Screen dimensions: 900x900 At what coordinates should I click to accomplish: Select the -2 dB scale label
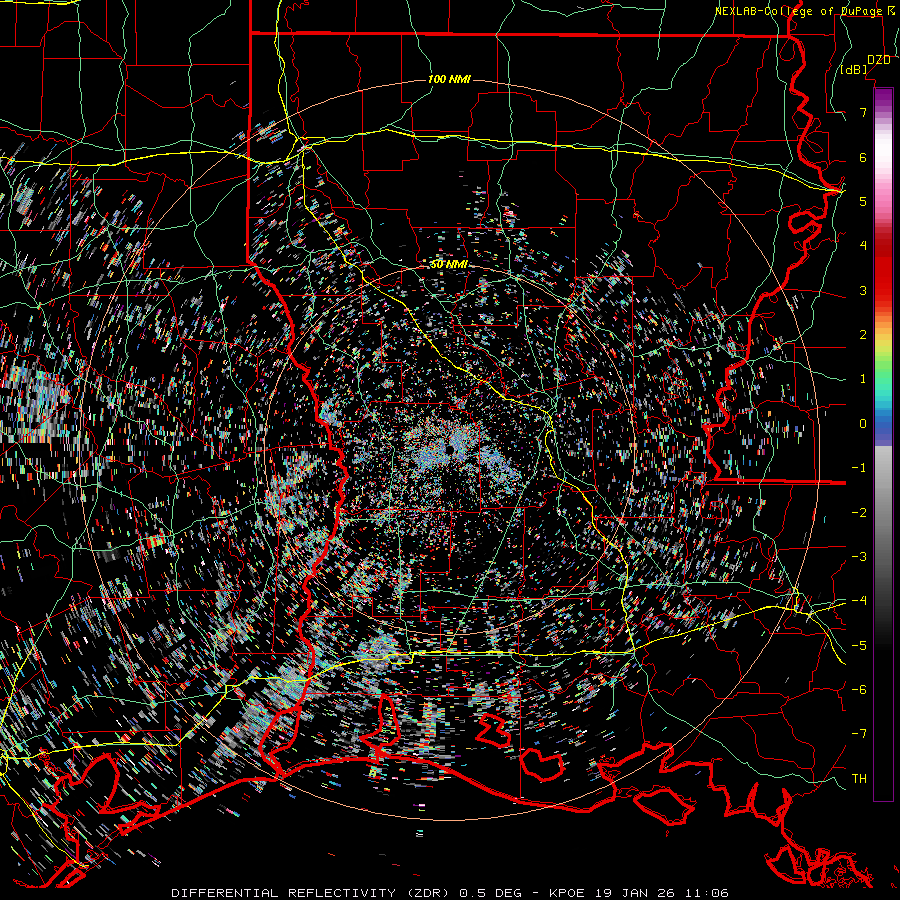859,513
